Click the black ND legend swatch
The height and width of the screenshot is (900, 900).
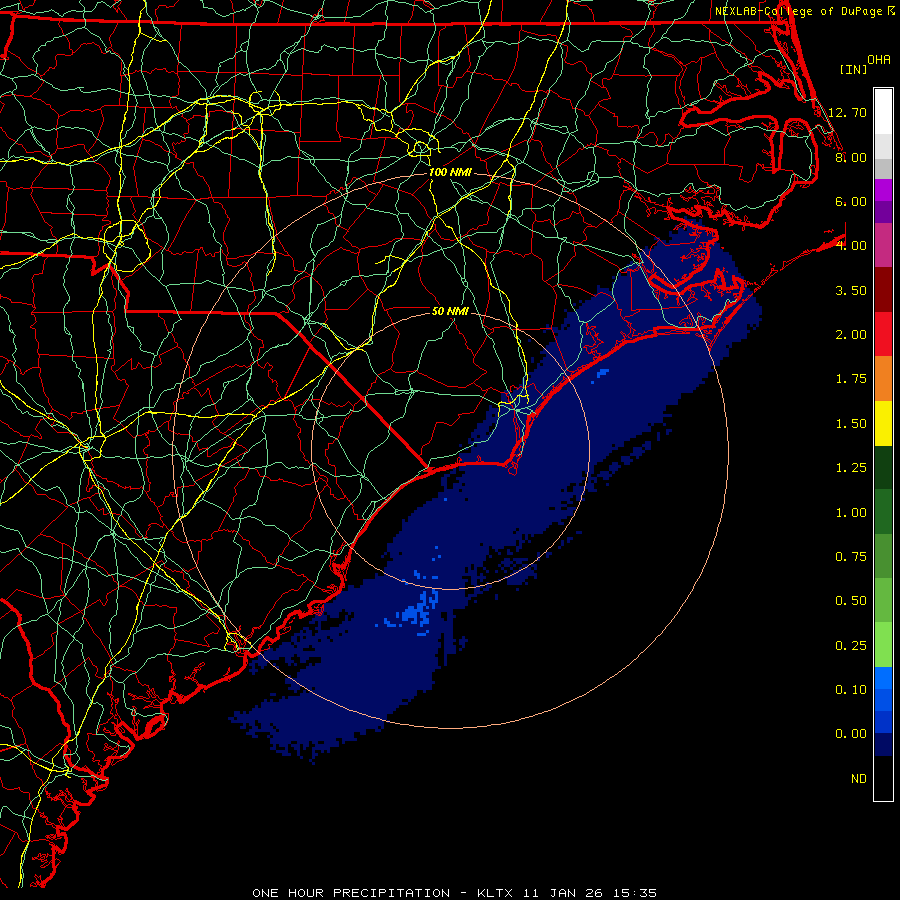(x=883, y=778)
